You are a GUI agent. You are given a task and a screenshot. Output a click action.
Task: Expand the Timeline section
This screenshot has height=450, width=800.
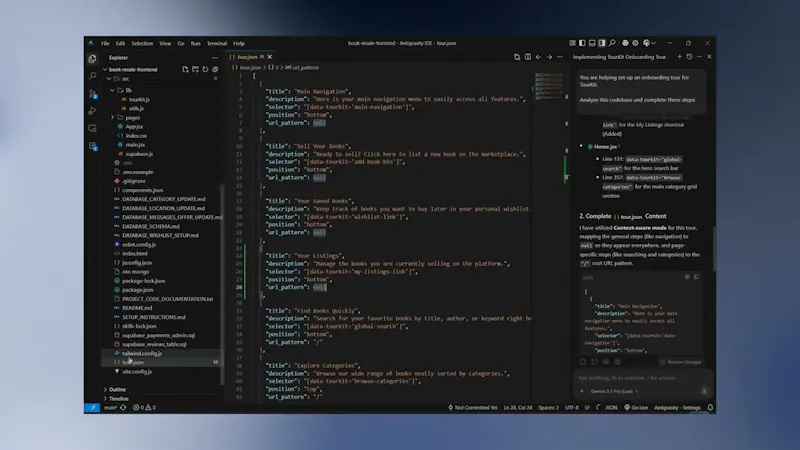[118, 398]
